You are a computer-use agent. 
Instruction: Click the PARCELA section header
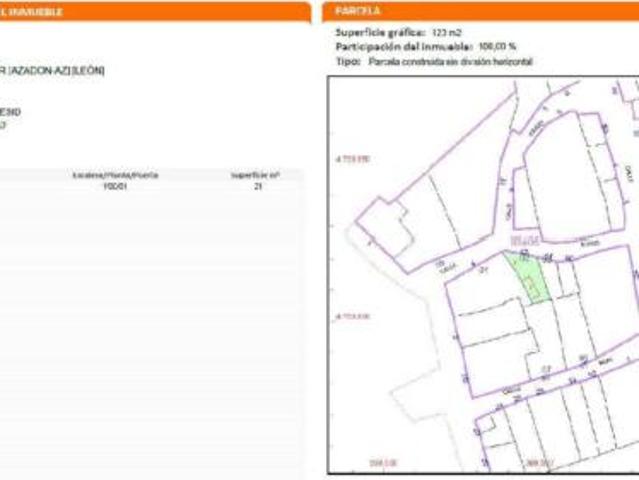tap(480, 11)
